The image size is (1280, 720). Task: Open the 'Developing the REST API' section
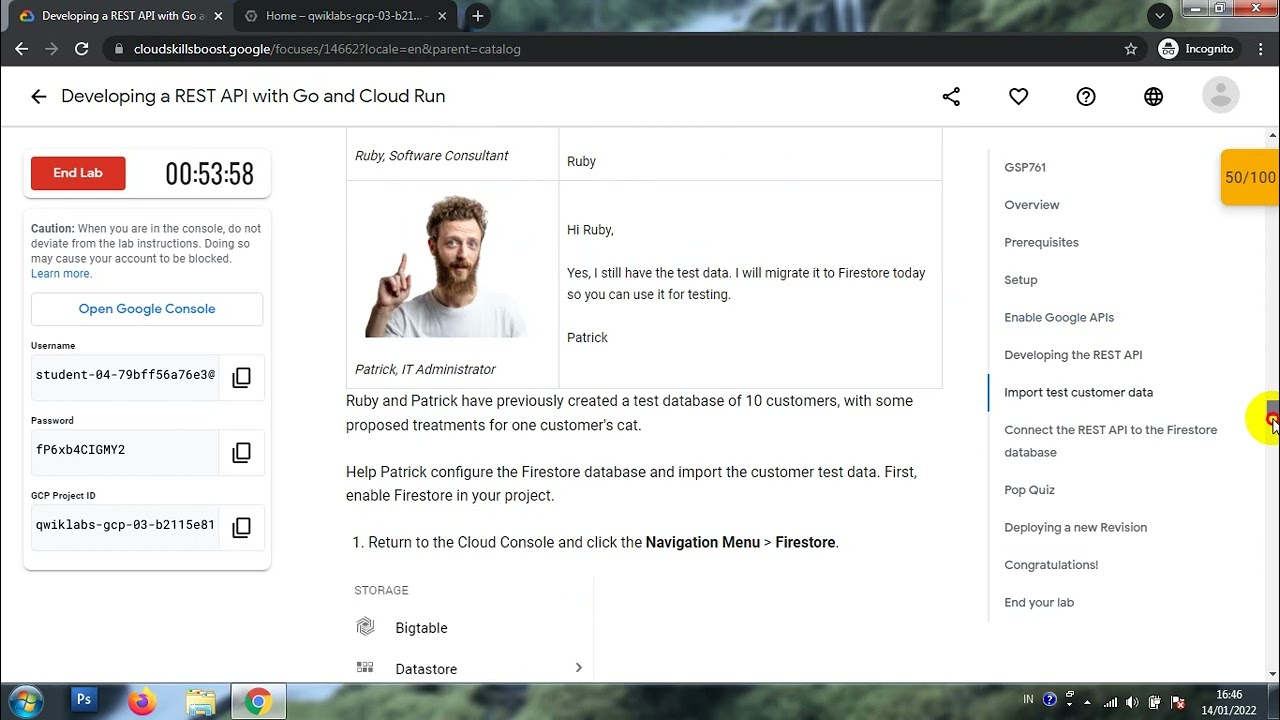point(1073,355)
